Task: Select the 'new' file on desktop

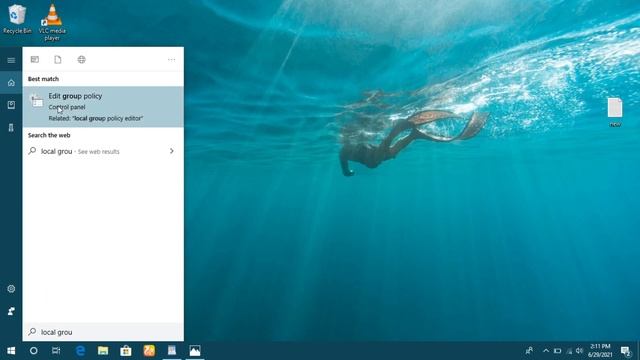Action: [615, 112]
